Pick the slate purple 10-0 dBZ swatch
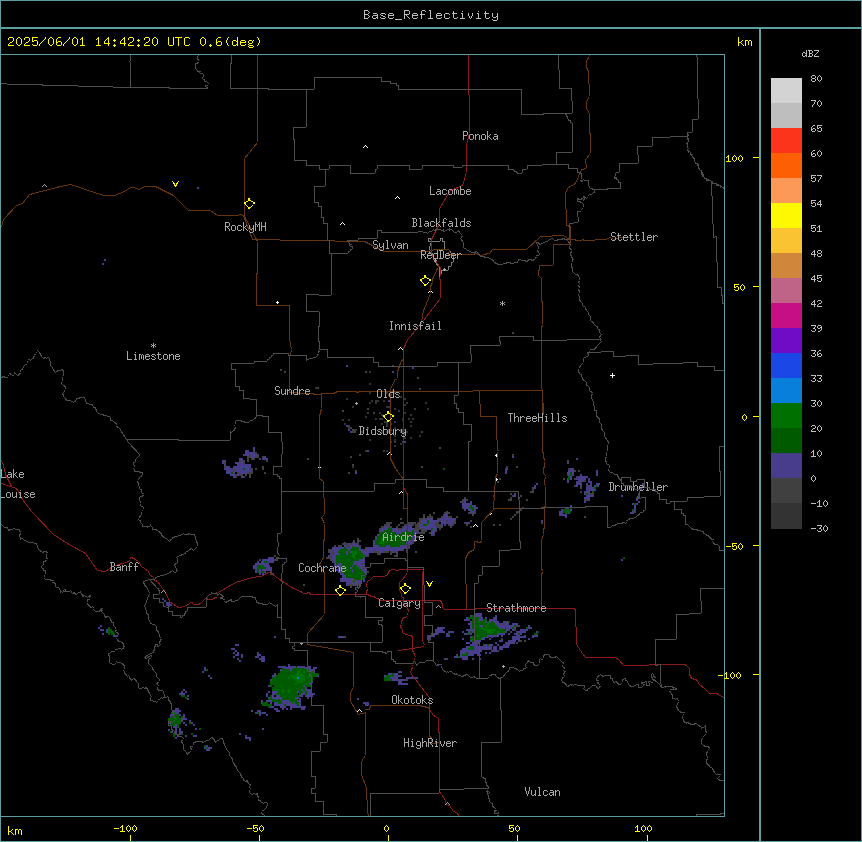 786,466
